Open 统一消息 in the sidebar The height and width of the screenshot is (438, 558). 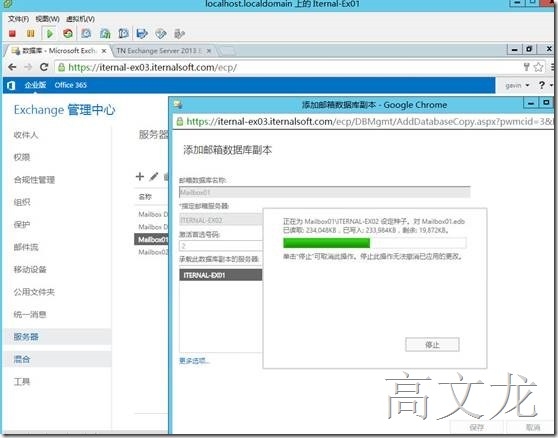point(30,314)
